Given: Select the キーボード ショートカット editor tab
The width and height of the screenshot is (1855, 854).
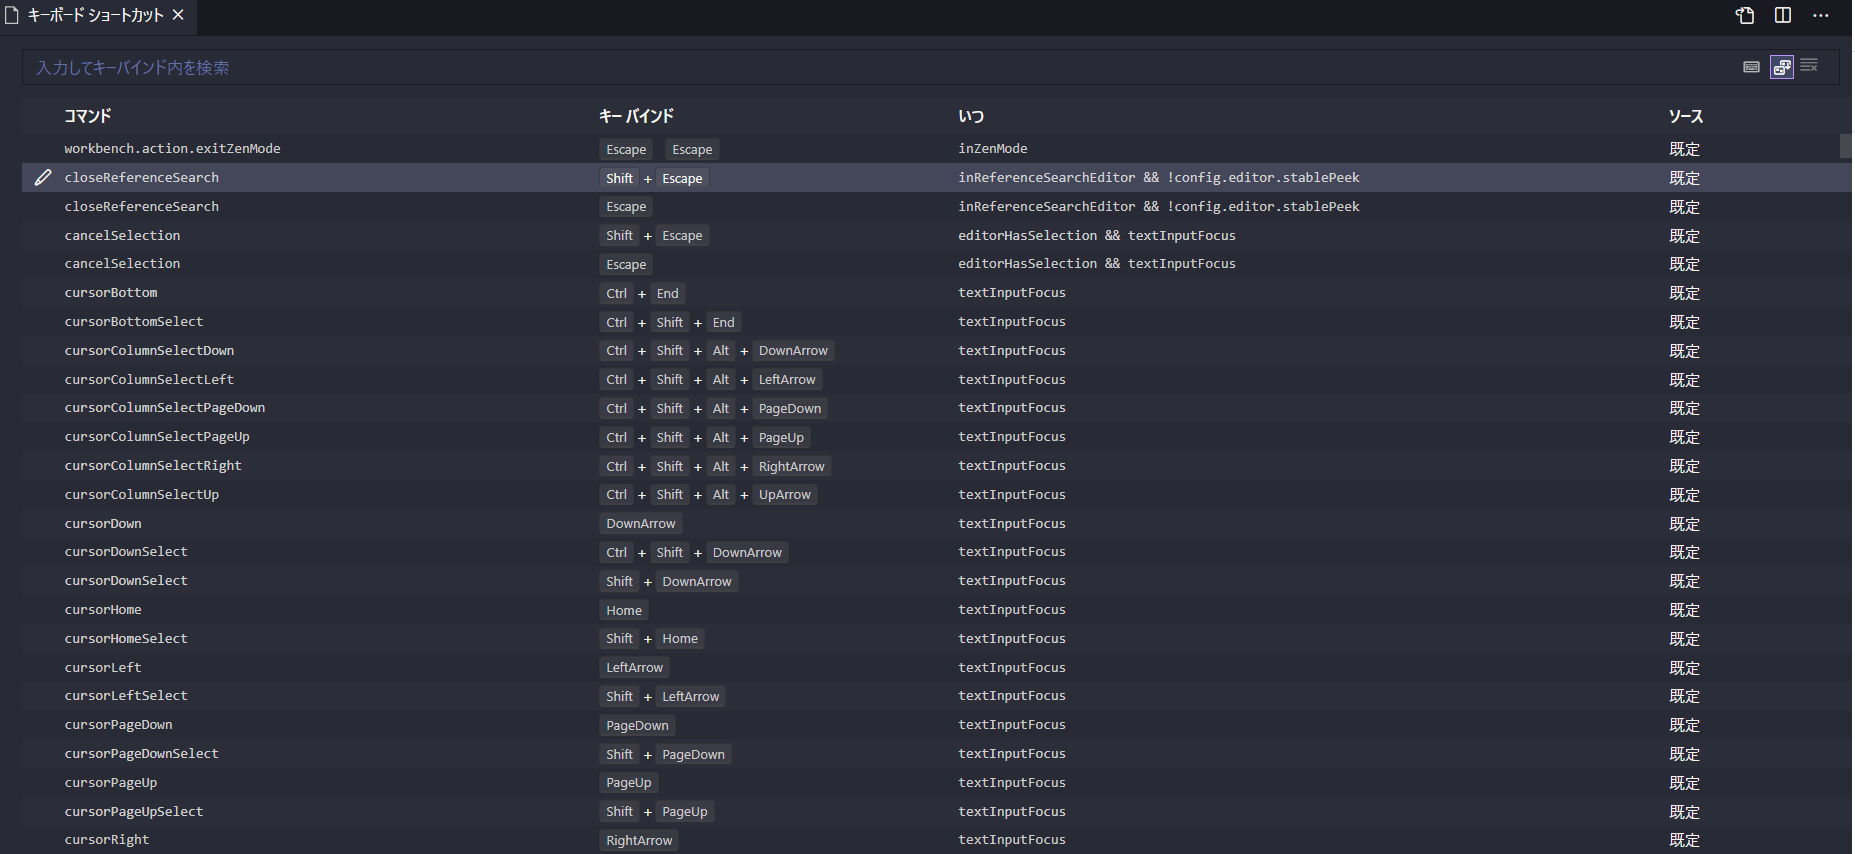Looking at the screenshot, I should [97, 16].
